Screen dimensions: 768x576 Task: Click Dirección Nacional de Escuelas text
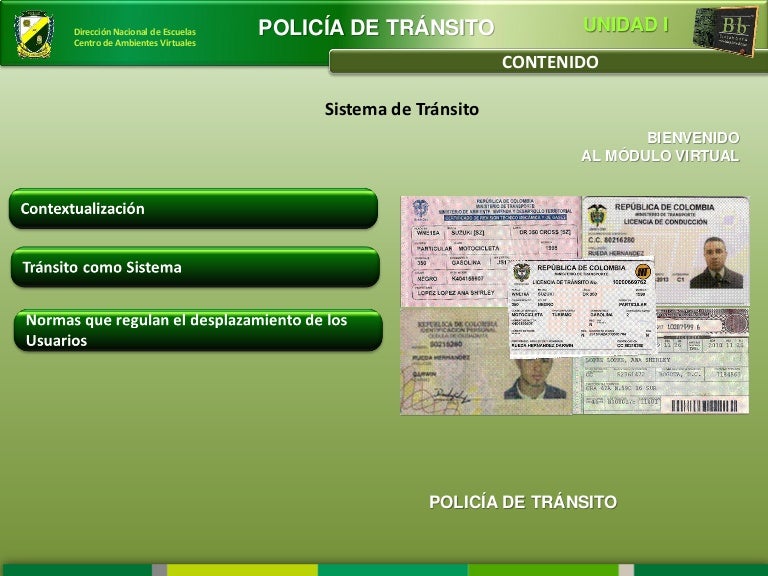pyautogui.click(x=135, y=32)
